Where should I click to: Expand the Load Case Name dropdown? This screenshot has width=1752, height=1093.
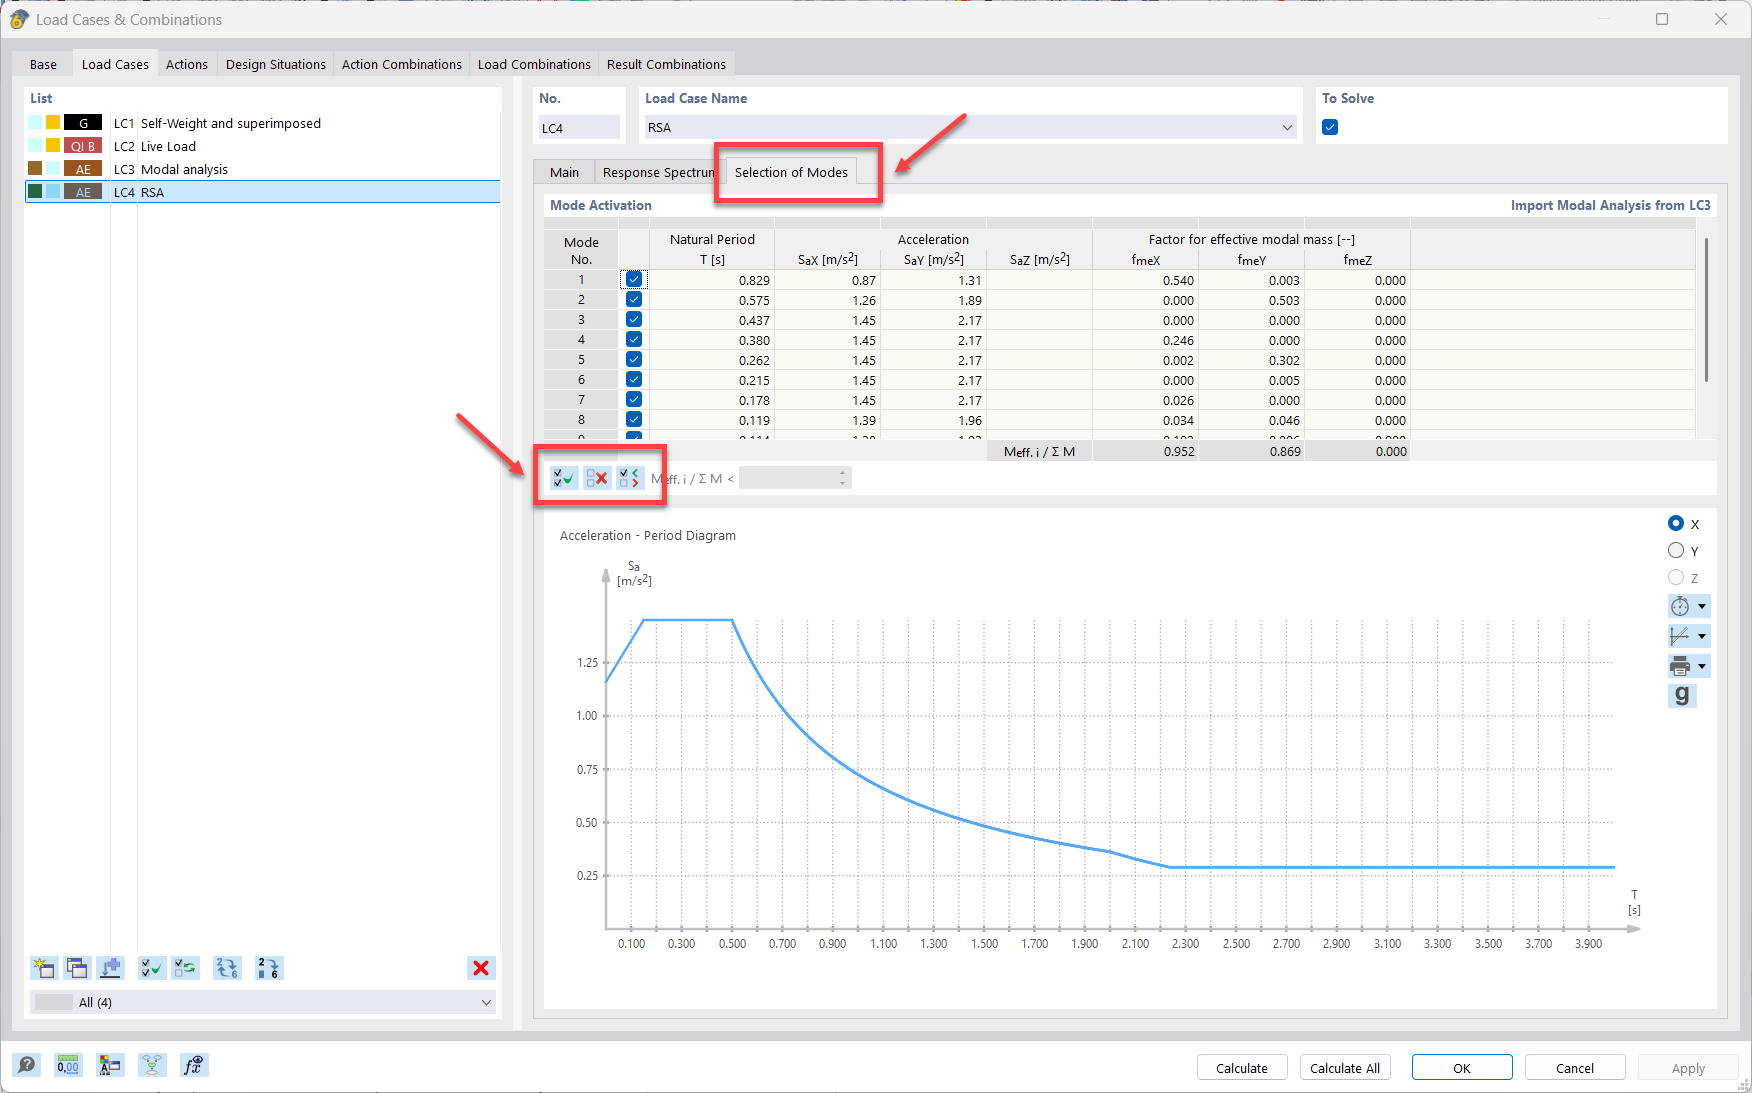[x=1287, y=127]
